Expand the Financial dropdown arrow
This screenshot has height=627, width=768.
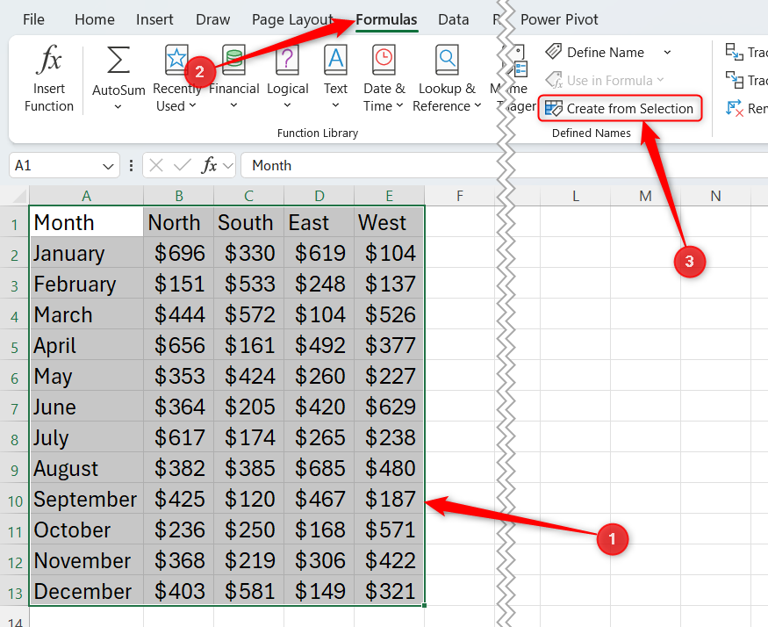coord(234,105)
